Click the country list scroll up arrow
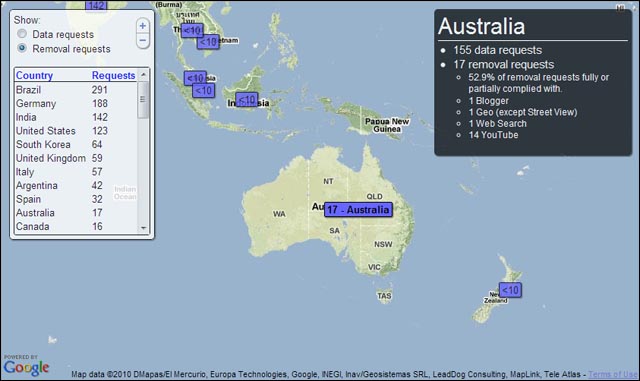Image resolution: width=640 pixels, height=381 pixels. click(143, 75)
